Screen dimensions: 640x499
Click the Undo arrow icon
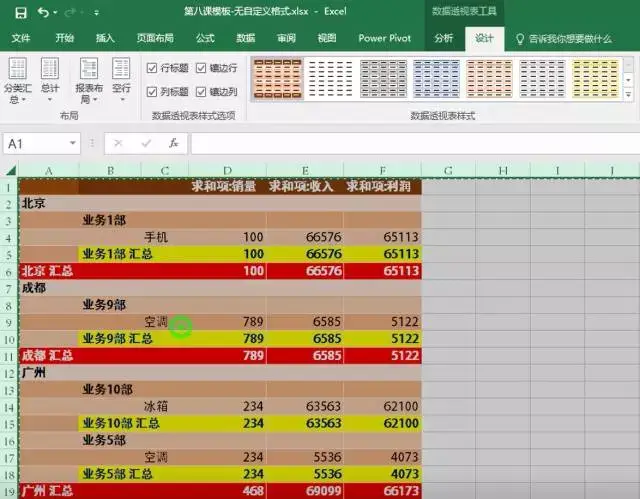click(43, 12)
